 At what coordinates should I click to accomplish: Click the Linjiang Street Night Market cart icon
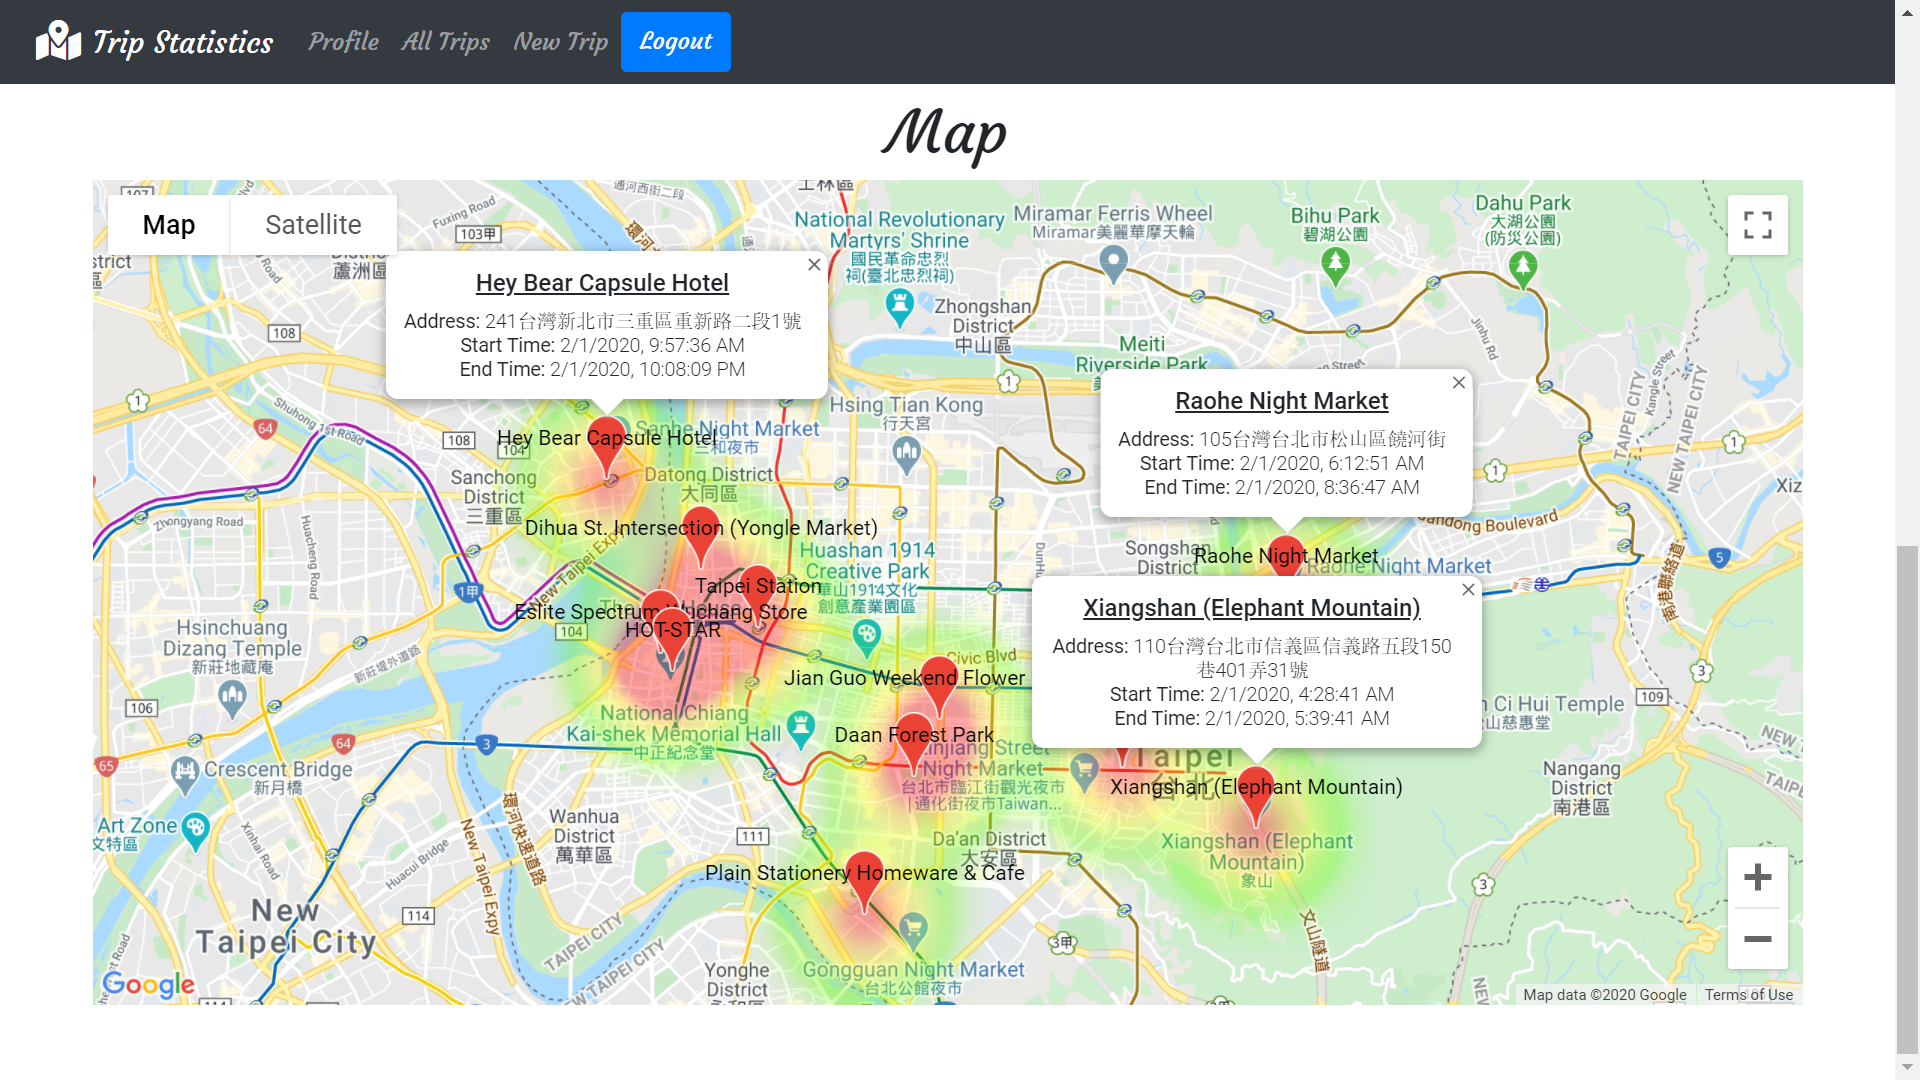point(1084,771)
